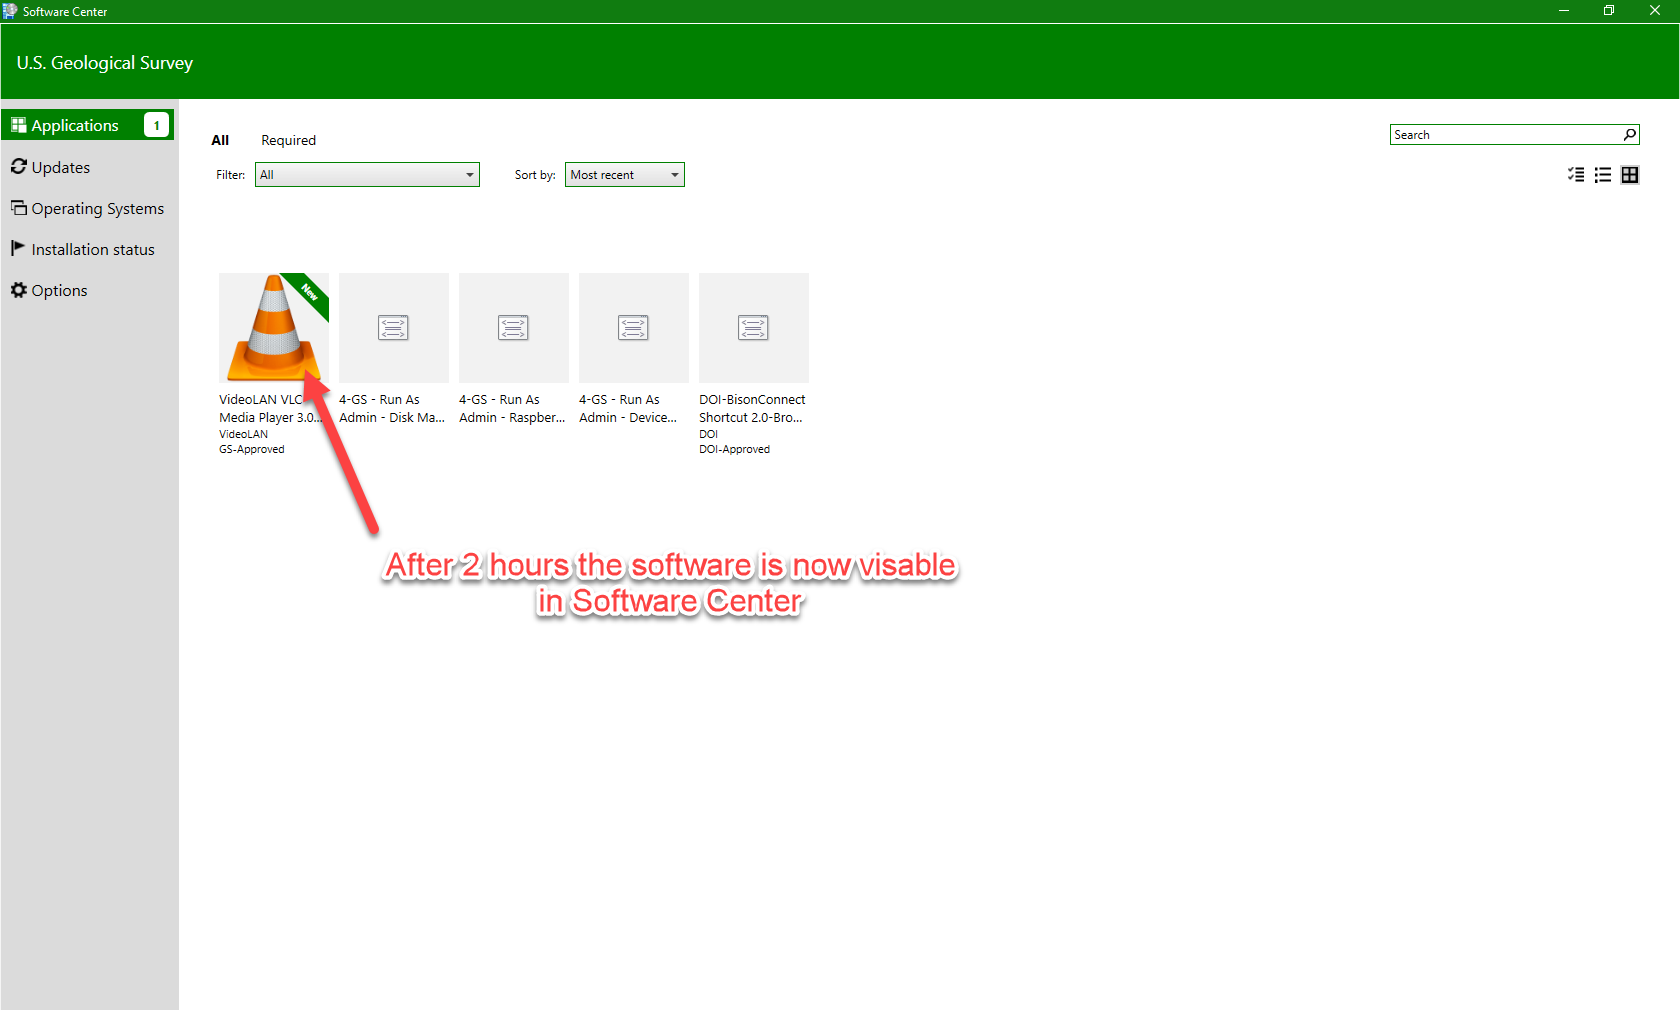Click the Installation status flag icon
This screenshot has width=1680, height=1010.
point(18,247)
